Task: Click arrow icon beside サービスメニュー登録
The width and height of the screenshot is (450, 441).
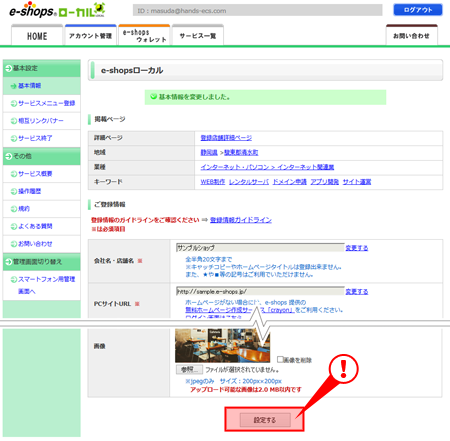Action: pyautogui.click(x=14, y=104)
